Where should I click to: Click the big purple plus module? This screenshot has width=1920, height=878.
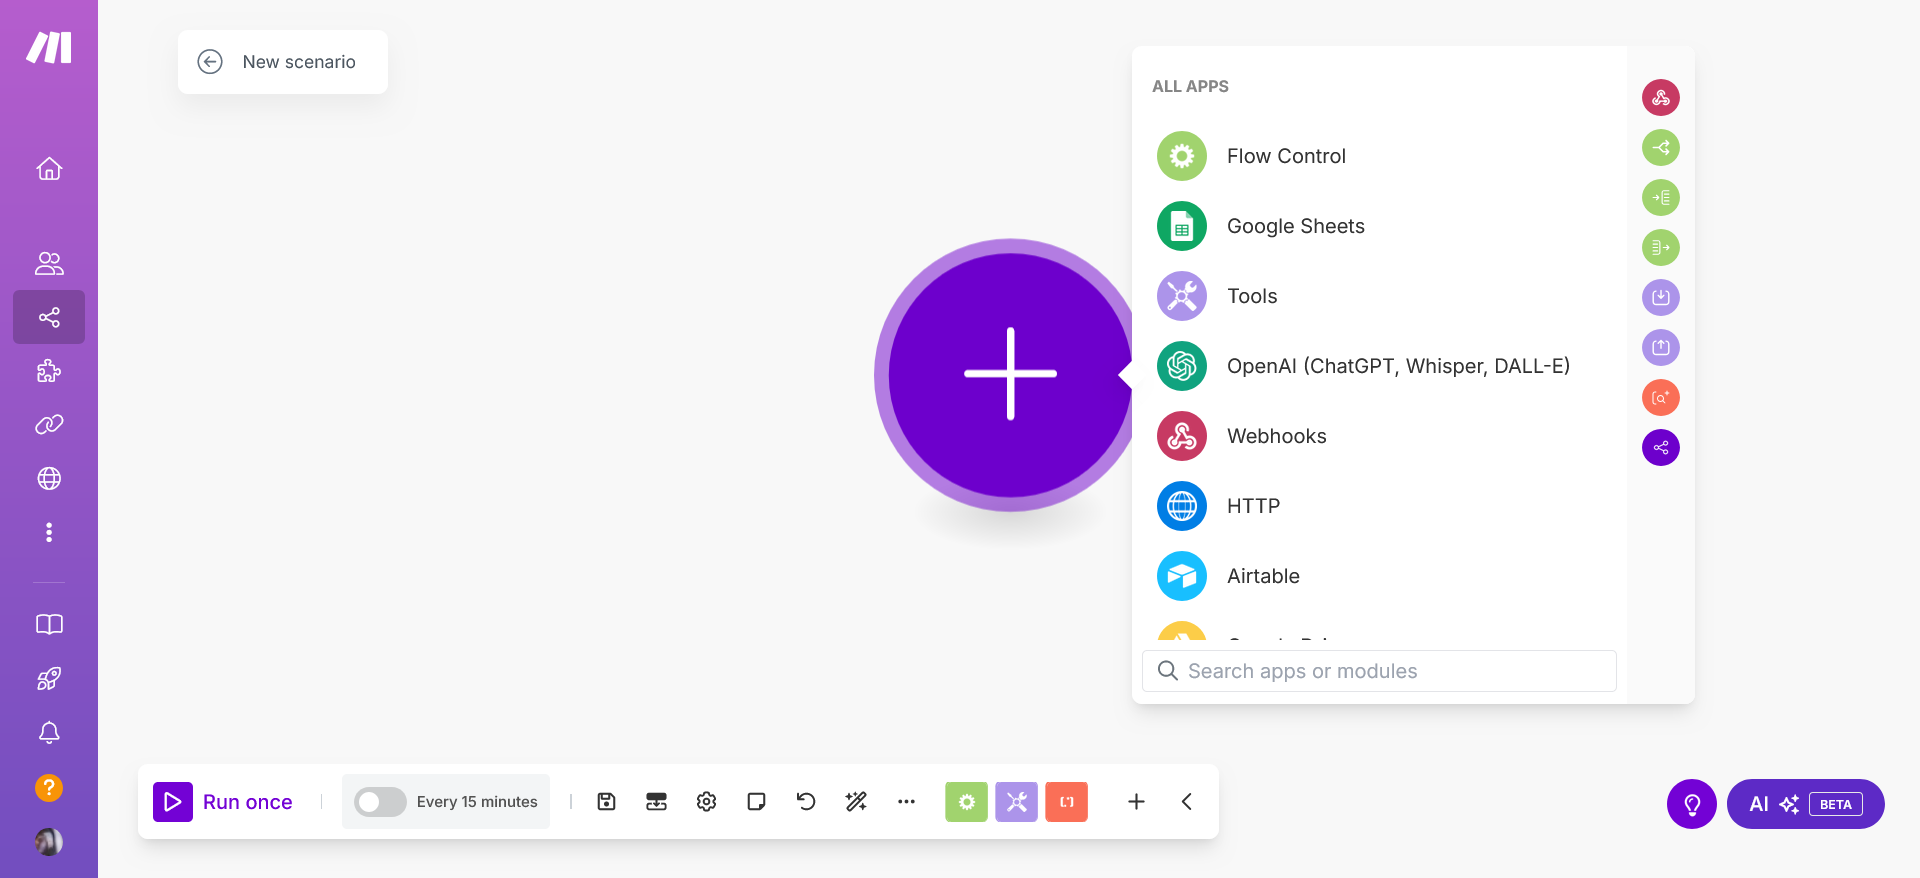coord(1010,375)
